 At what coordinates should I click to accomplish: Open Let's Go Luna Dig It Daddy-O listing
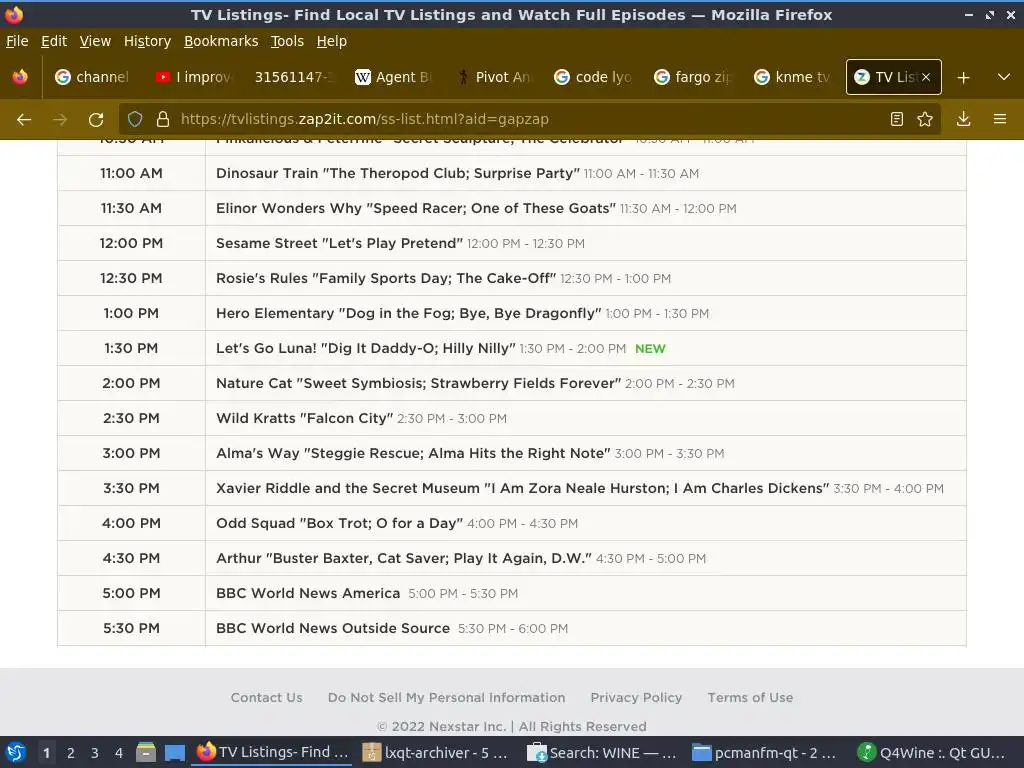coord(366,348)
